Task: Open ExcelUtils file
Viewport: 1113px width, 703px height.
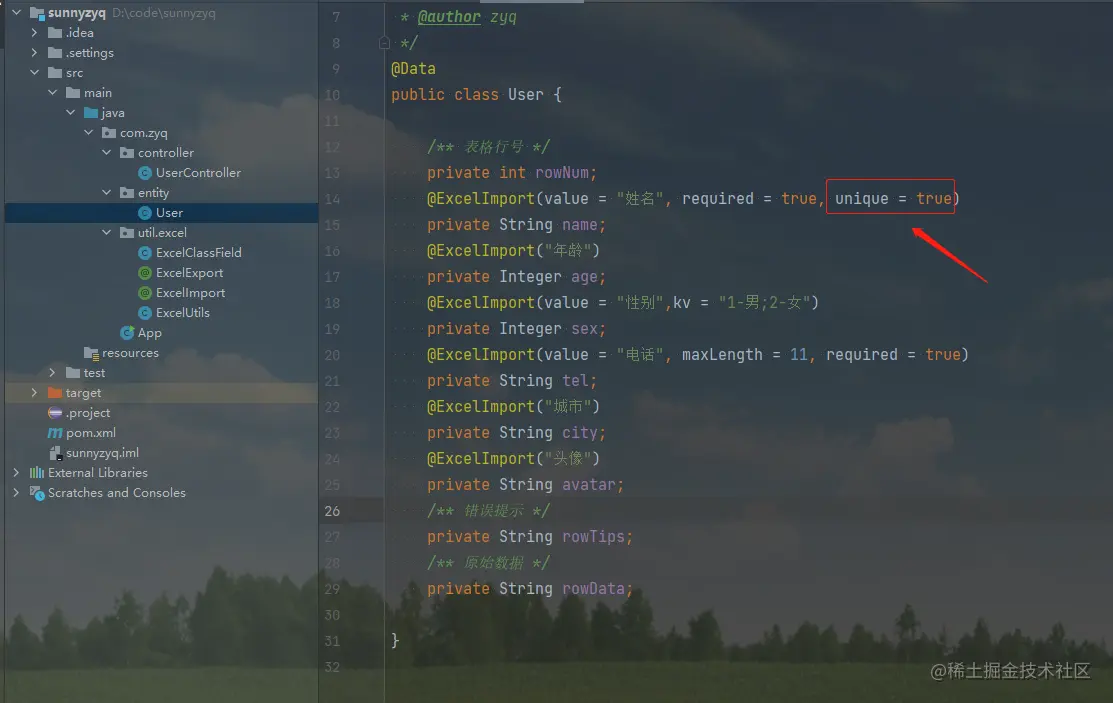Action: (x=182, y=312)
